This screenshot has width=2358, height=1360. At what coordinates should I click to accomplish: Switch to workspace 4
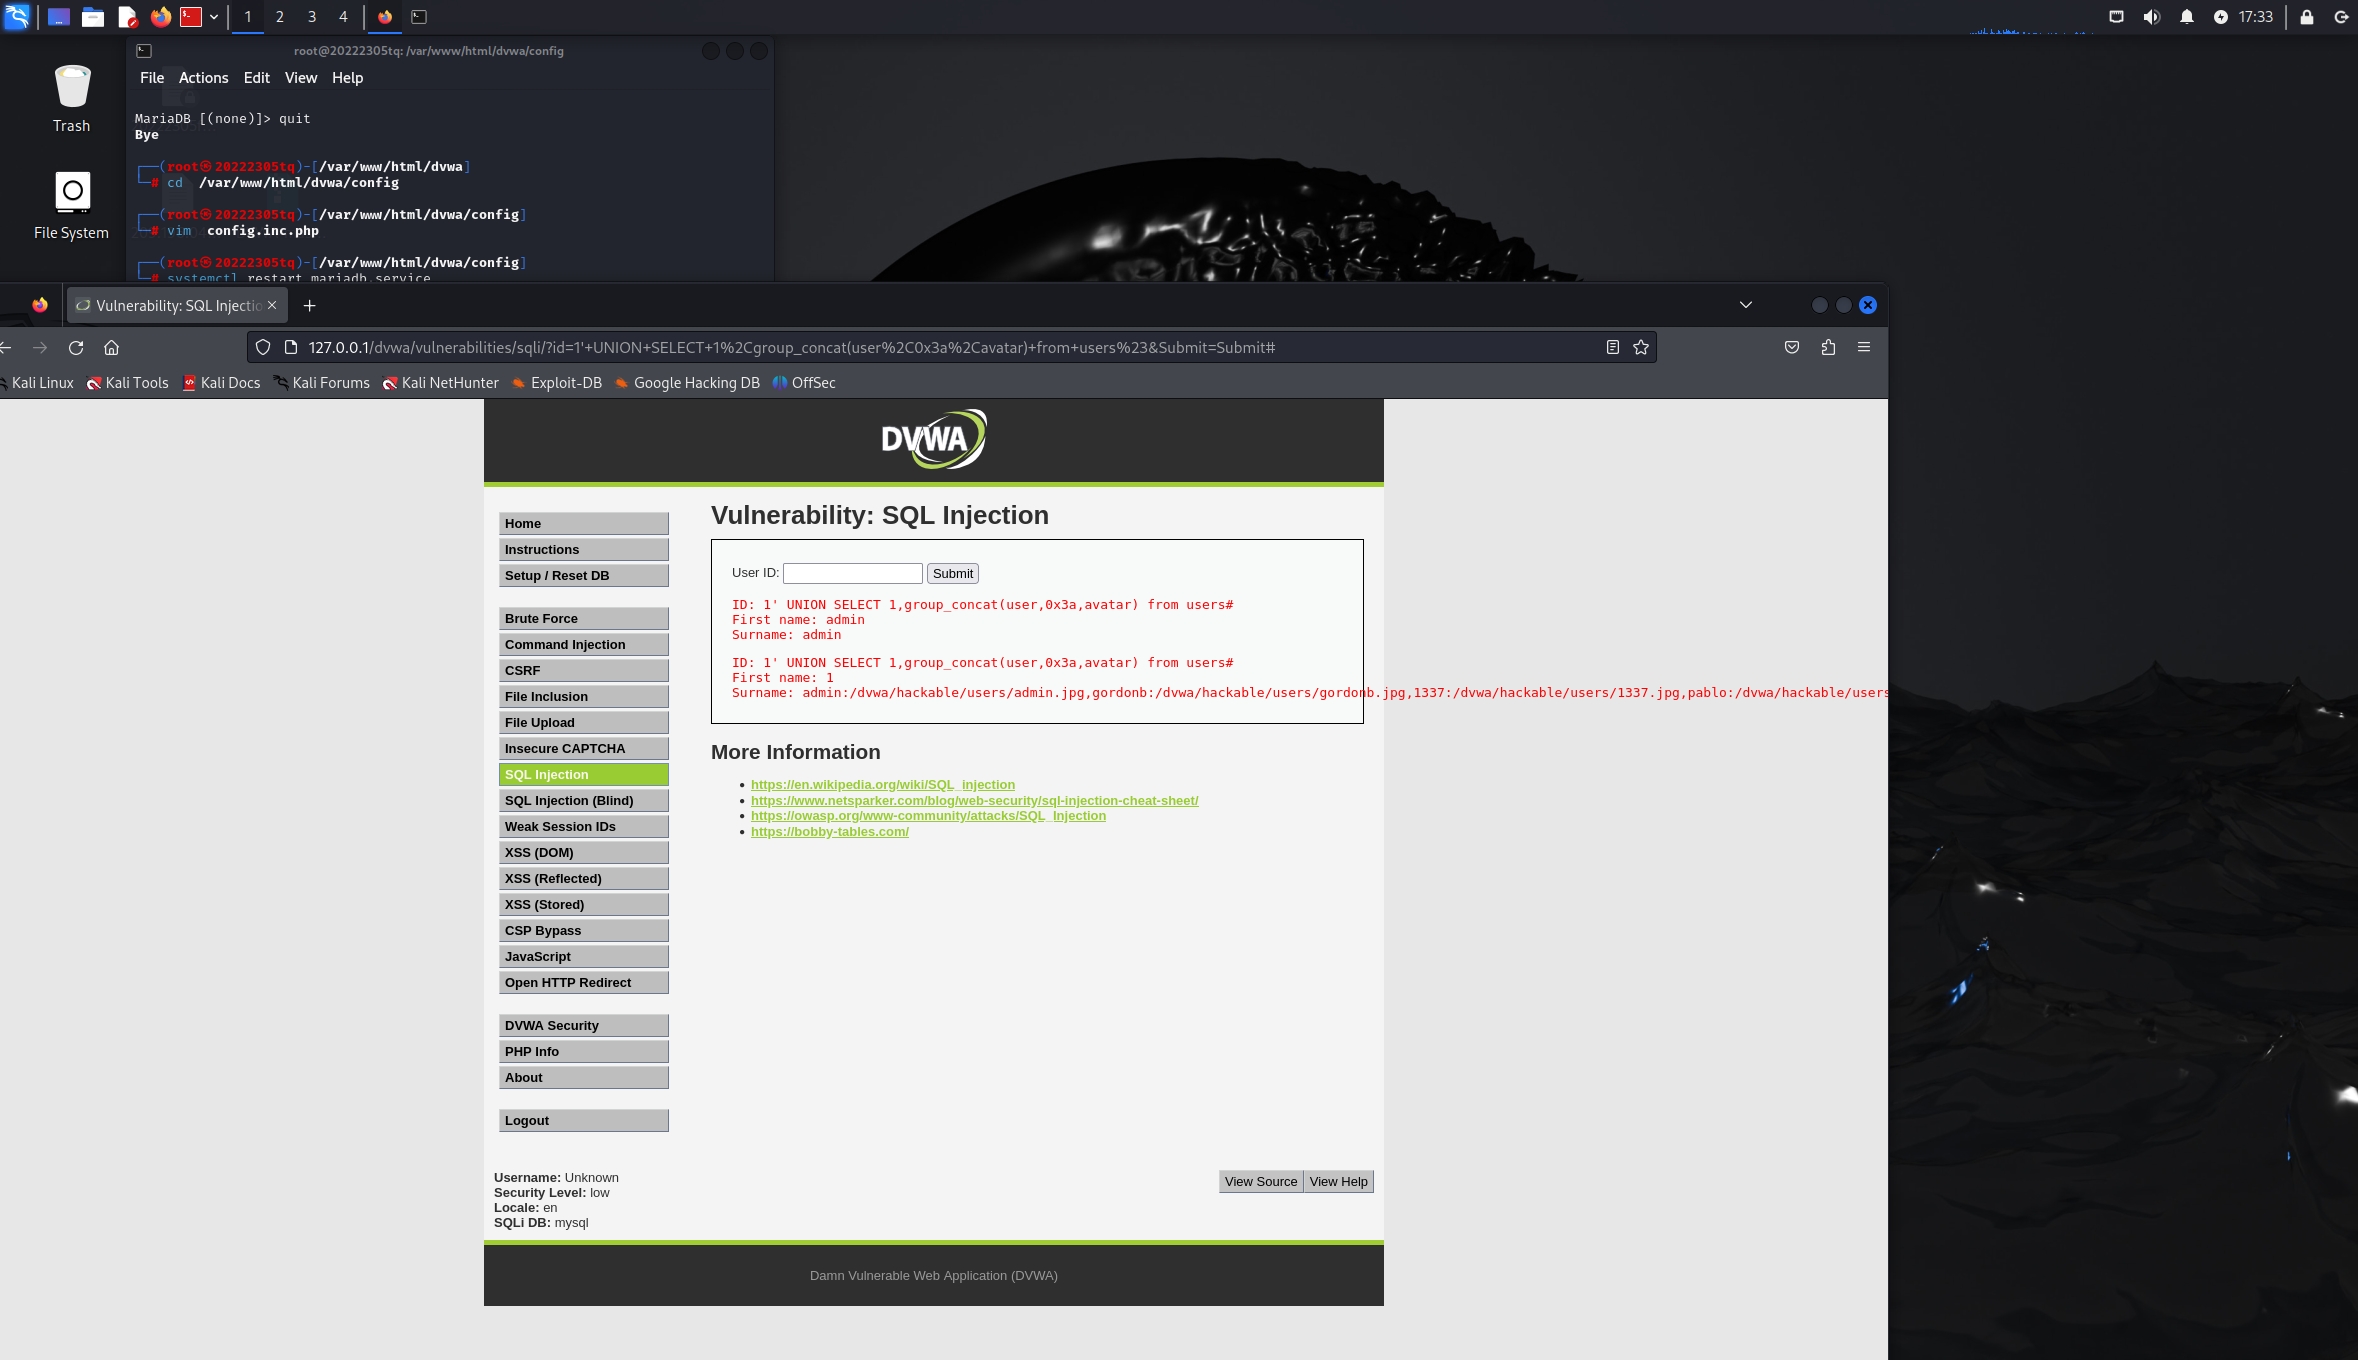coord(343,17)
